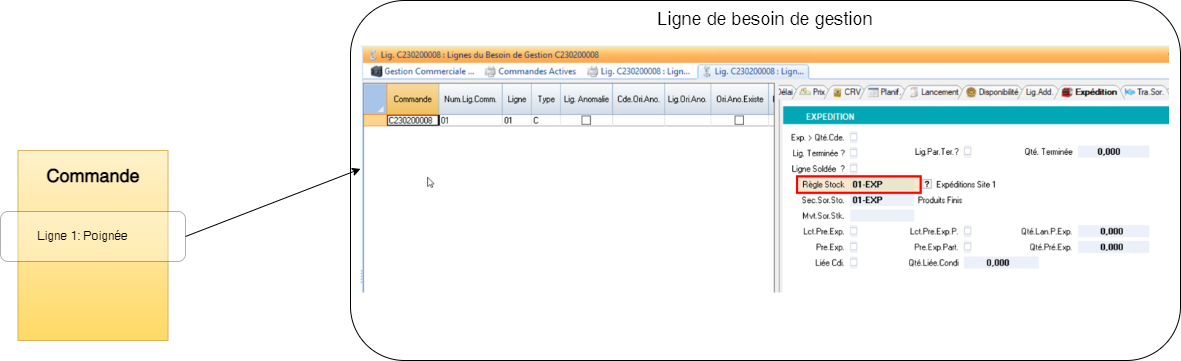The width and height of the screenshot is (1181, 361).
Task: Click the Qté. Terminée value field
Action: pos(1113,152)
